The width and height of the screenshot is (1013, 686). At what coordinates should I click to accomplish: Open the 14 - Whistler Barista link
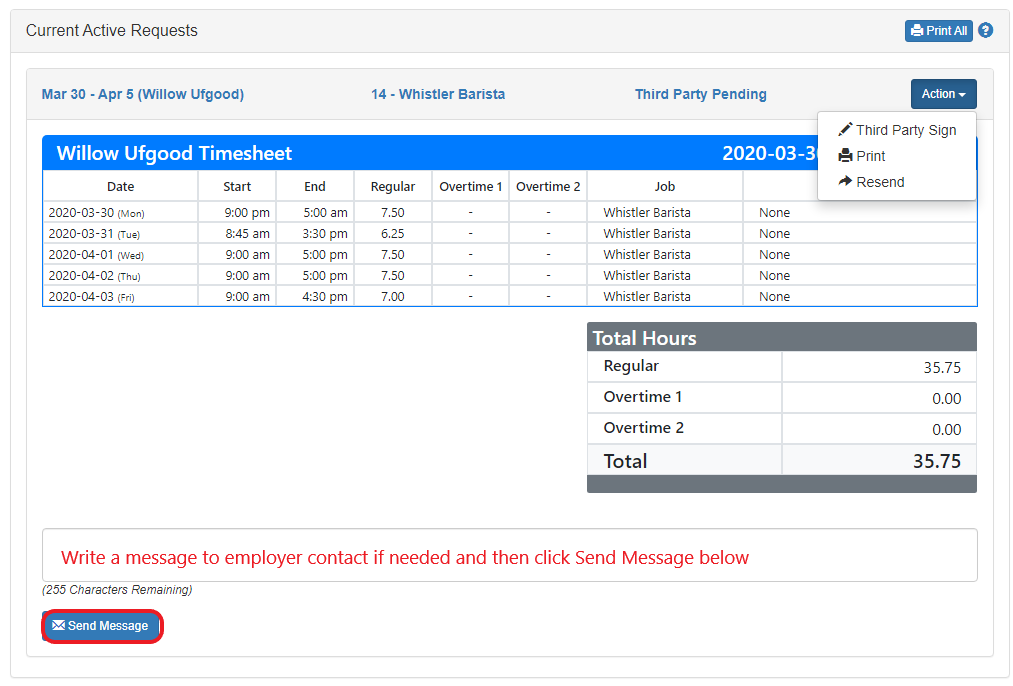coord(438,94)
